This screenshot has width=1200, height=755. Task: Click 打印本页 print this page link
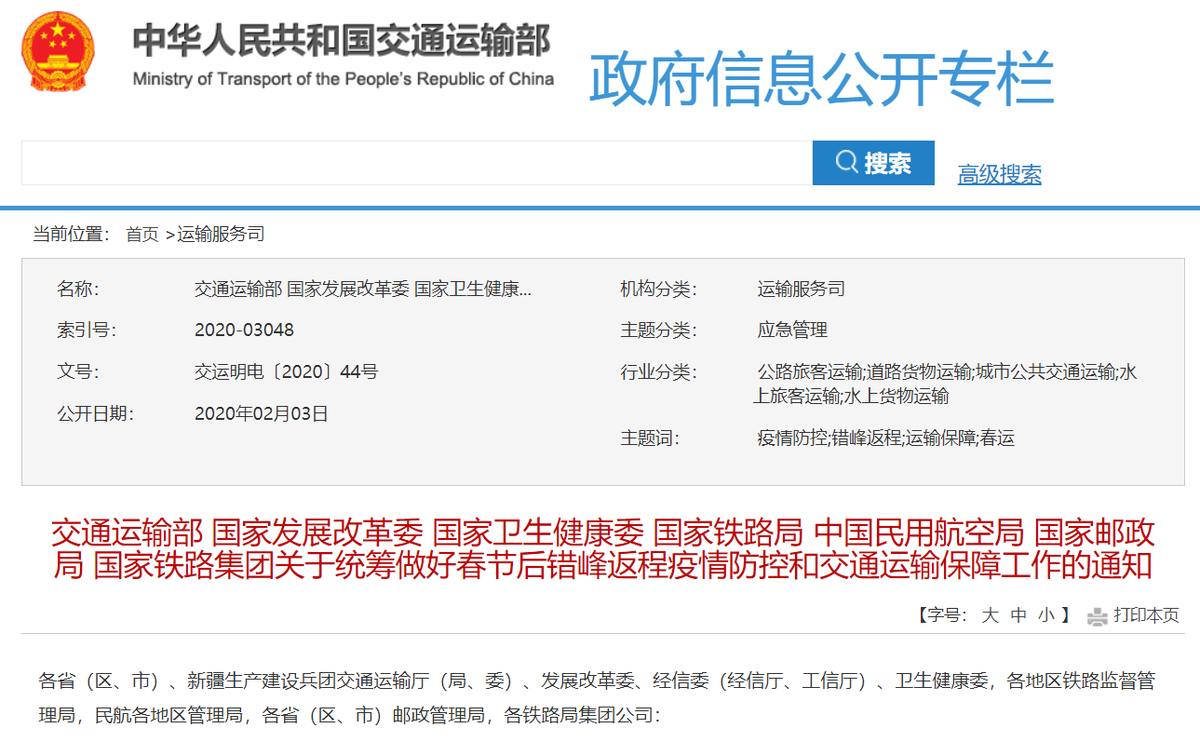click(1146, 615)
